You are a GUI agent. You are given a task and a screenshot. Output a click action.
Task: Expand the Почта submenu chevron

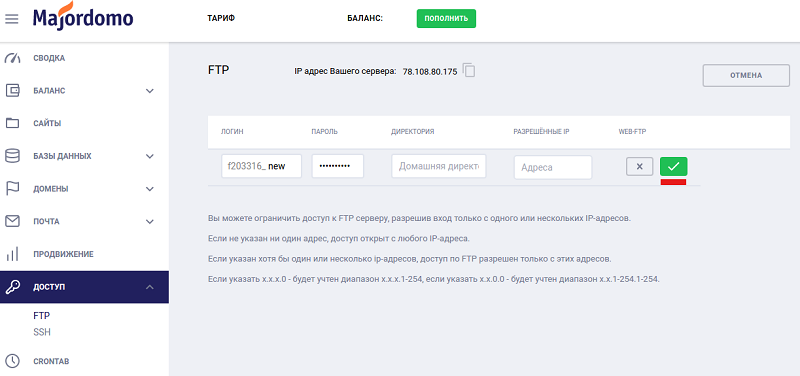click(x=149, y=221)
